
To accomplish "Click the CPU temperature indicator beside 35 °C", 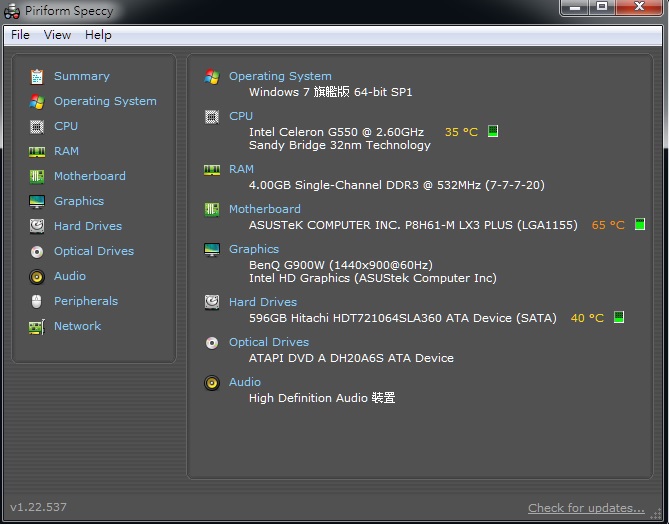I will pyautogui.click(x=493, y=132).
